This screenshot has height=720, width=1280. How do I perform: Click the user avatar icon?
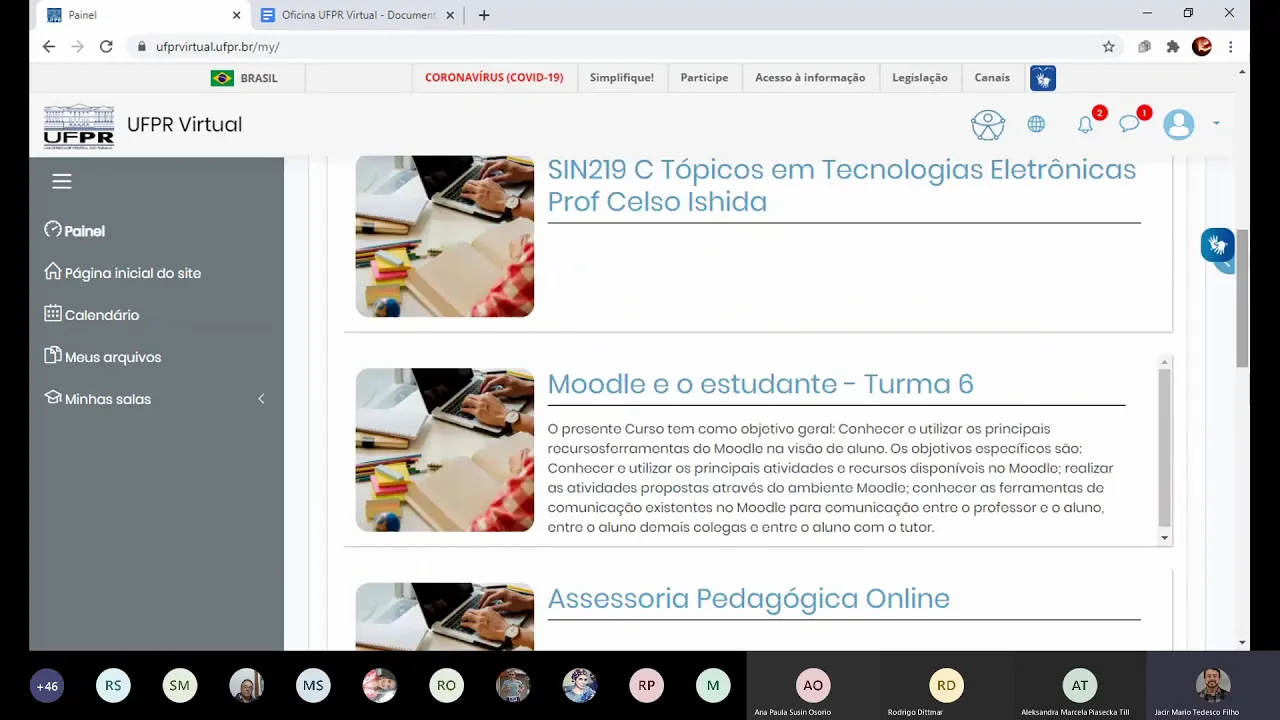(1179, 124)
